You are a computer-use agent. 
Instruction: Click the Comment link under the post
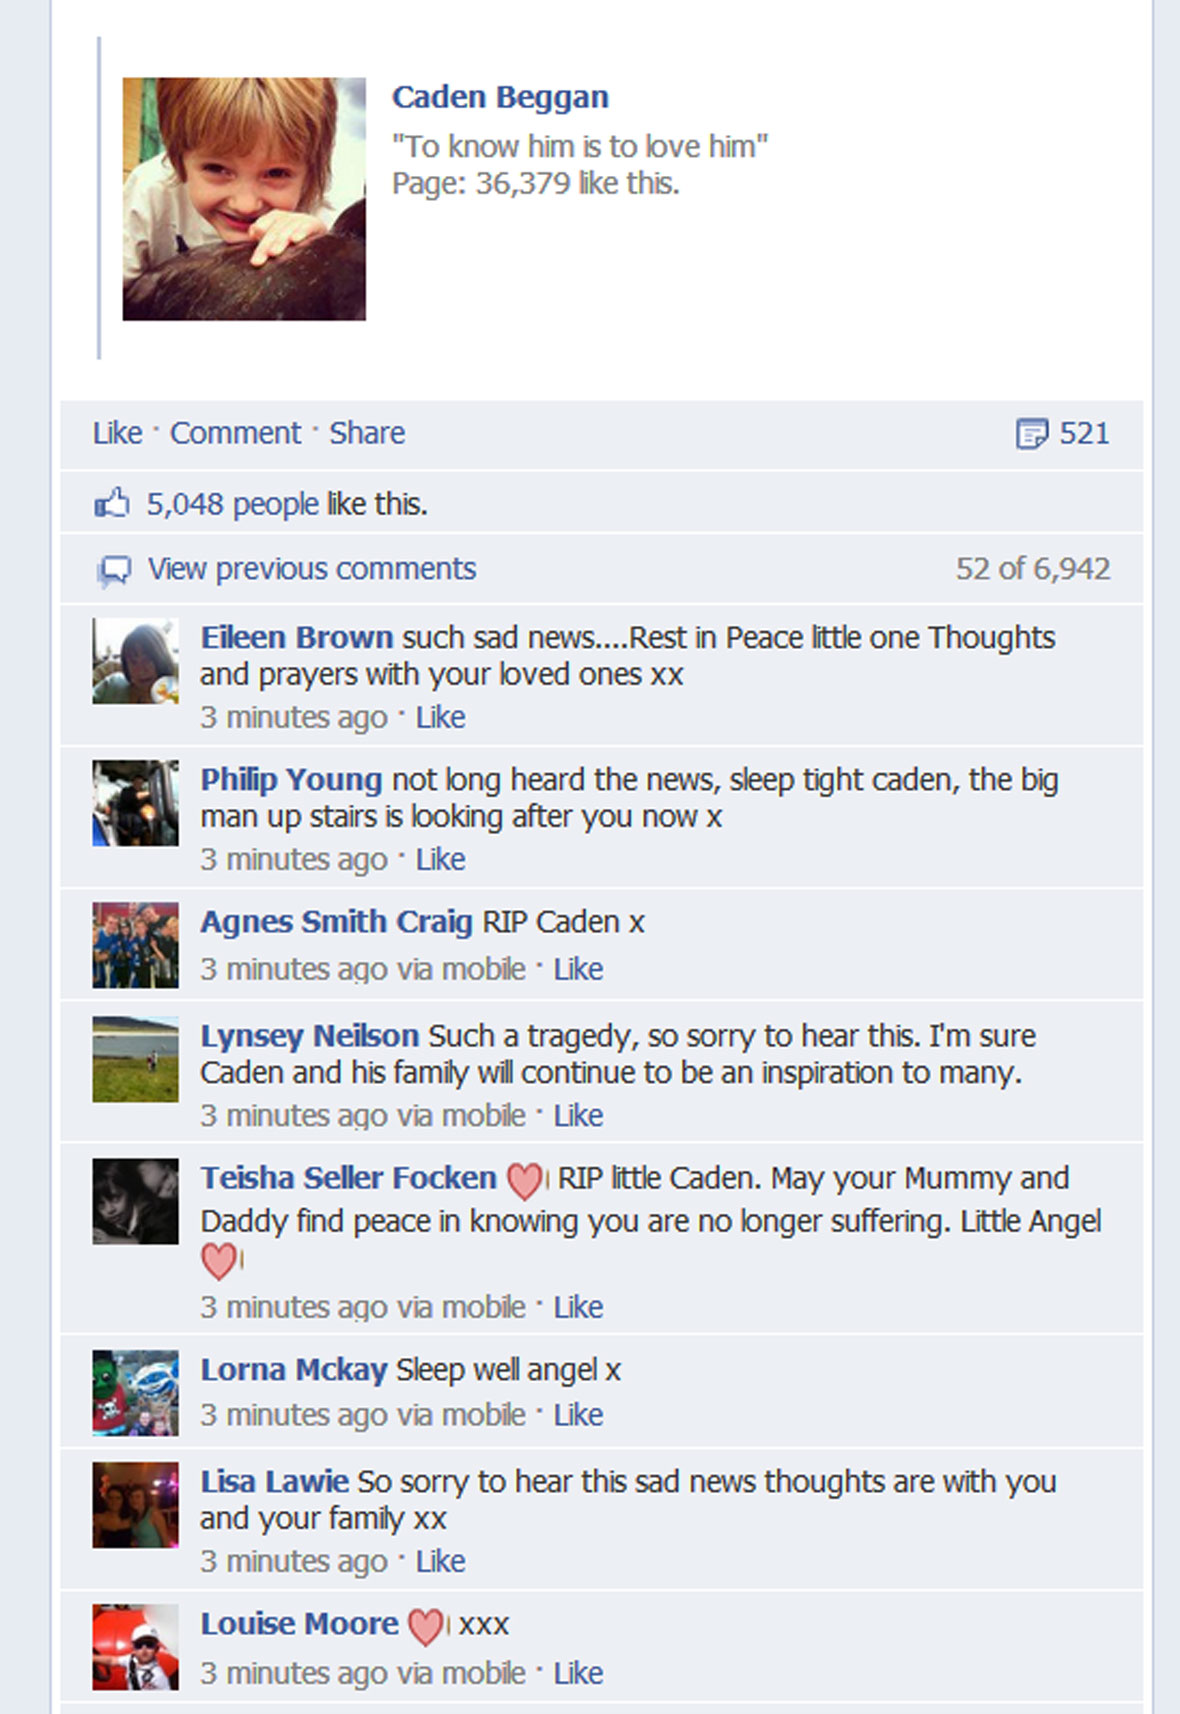pyautogui.click(x=235, y=433)
